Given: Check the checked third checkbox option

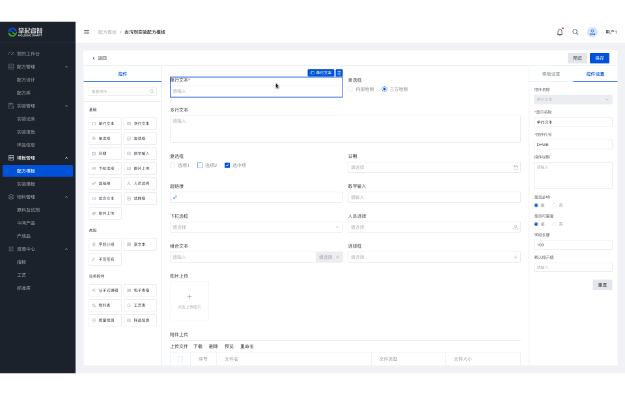Looking at the screenshot, I should (227, 165).
